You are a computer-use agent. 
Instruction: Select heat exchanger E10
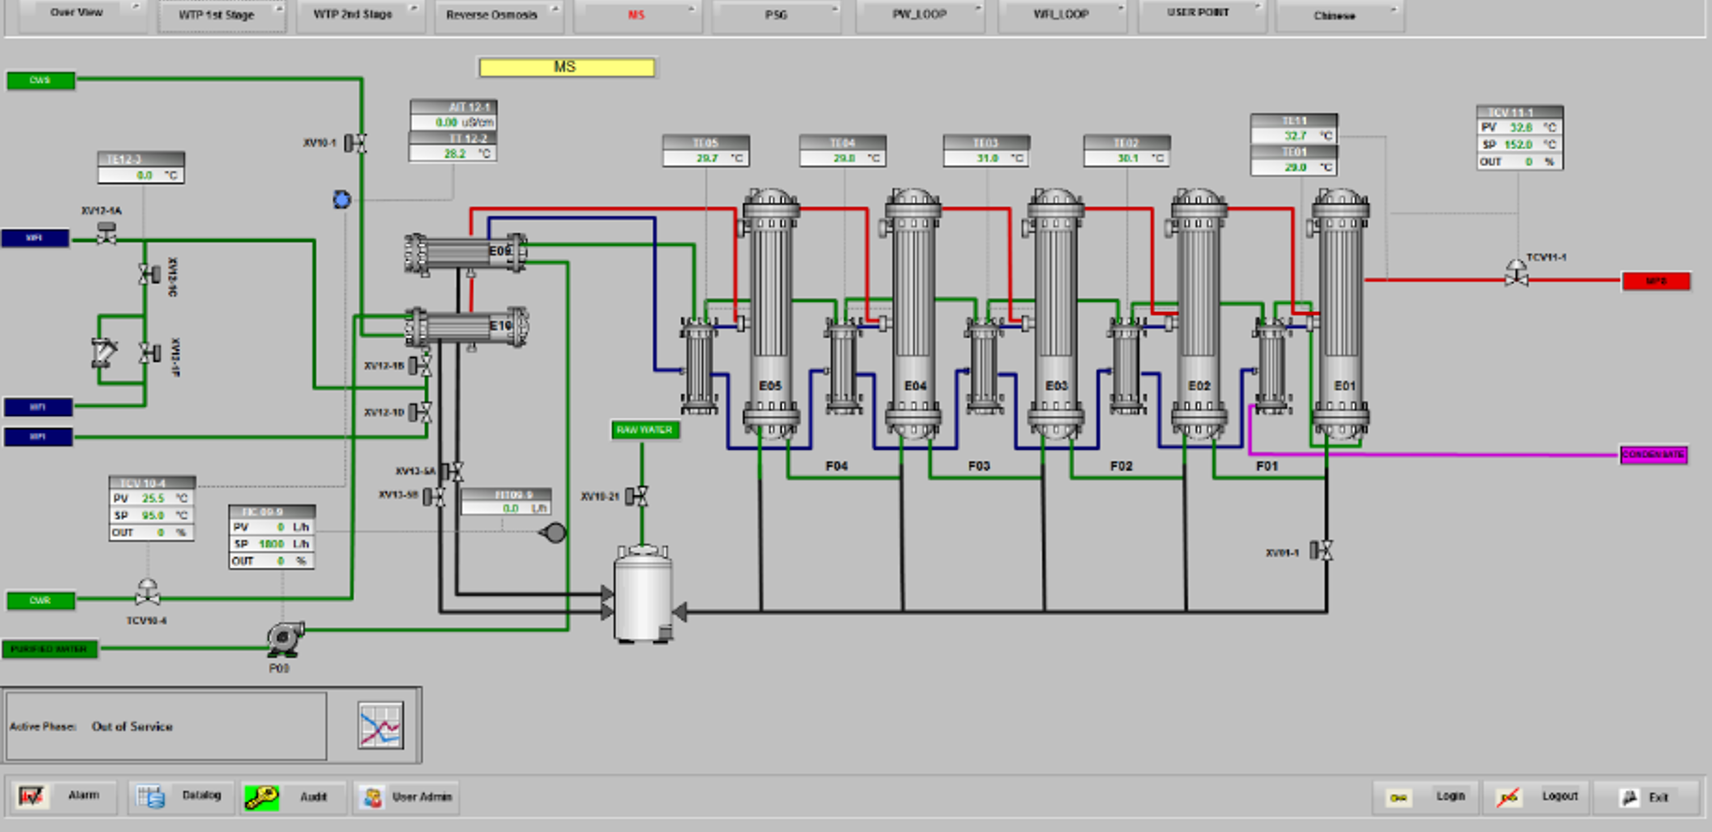point(467,327)
